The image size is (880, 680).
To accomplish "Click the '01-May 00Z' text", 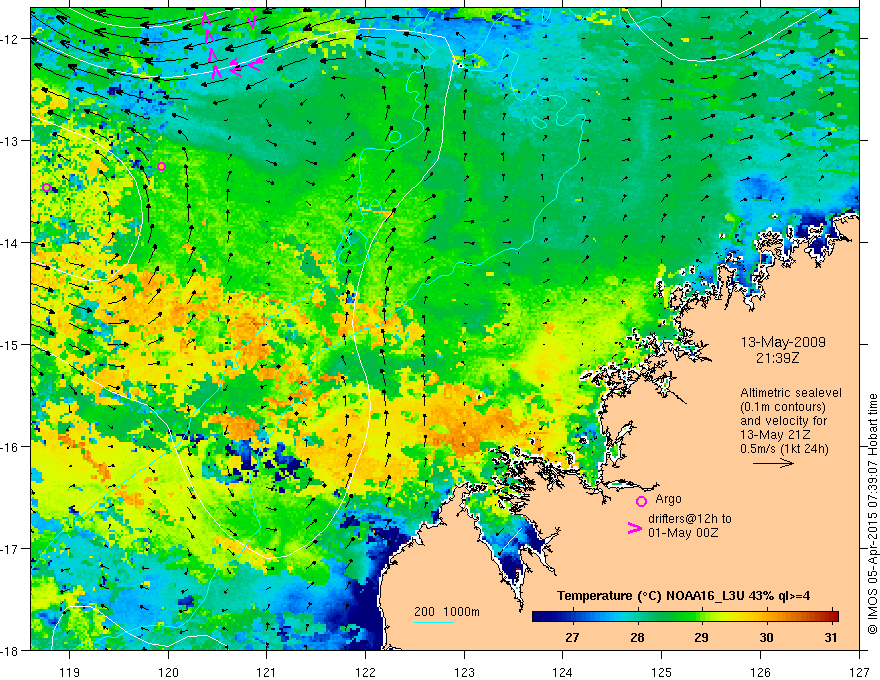I will tap(683, 532).
